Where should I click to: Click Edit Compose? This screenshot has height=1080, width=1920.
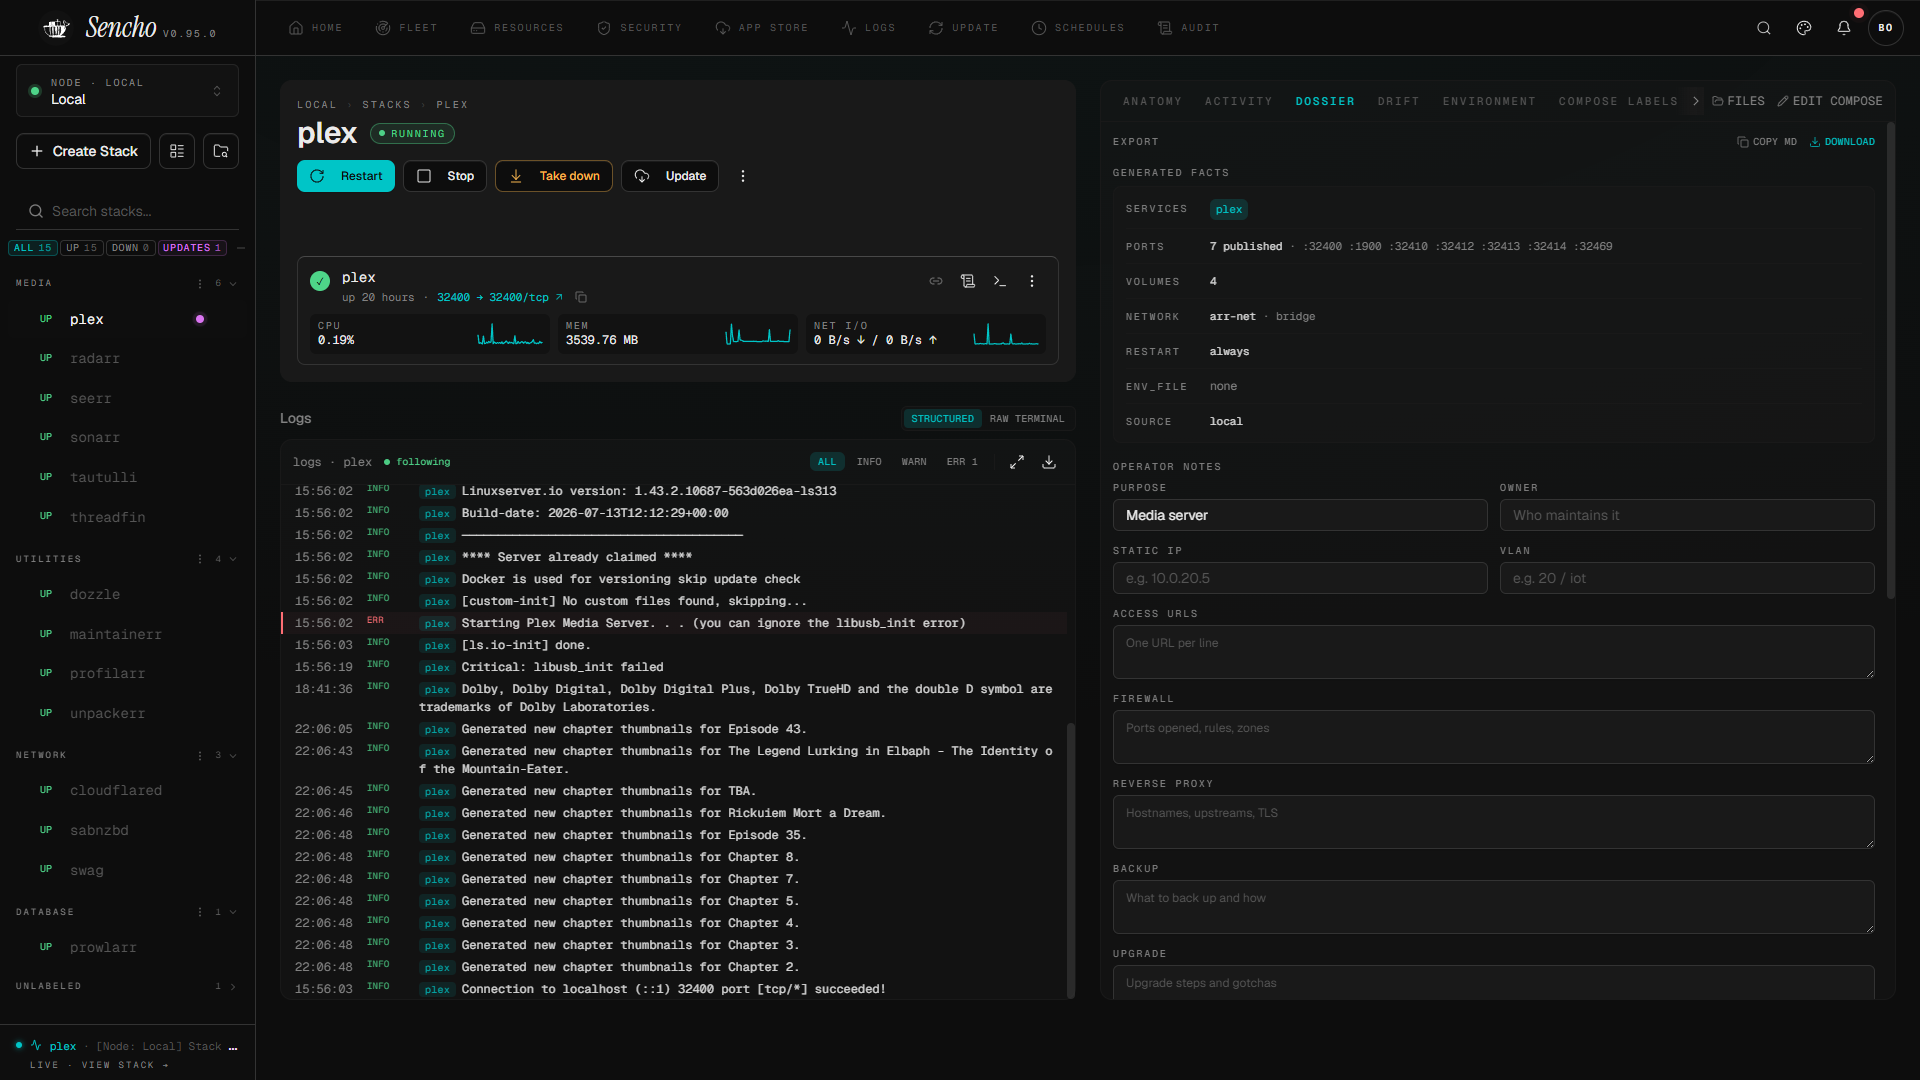[x=1830, y=101]
